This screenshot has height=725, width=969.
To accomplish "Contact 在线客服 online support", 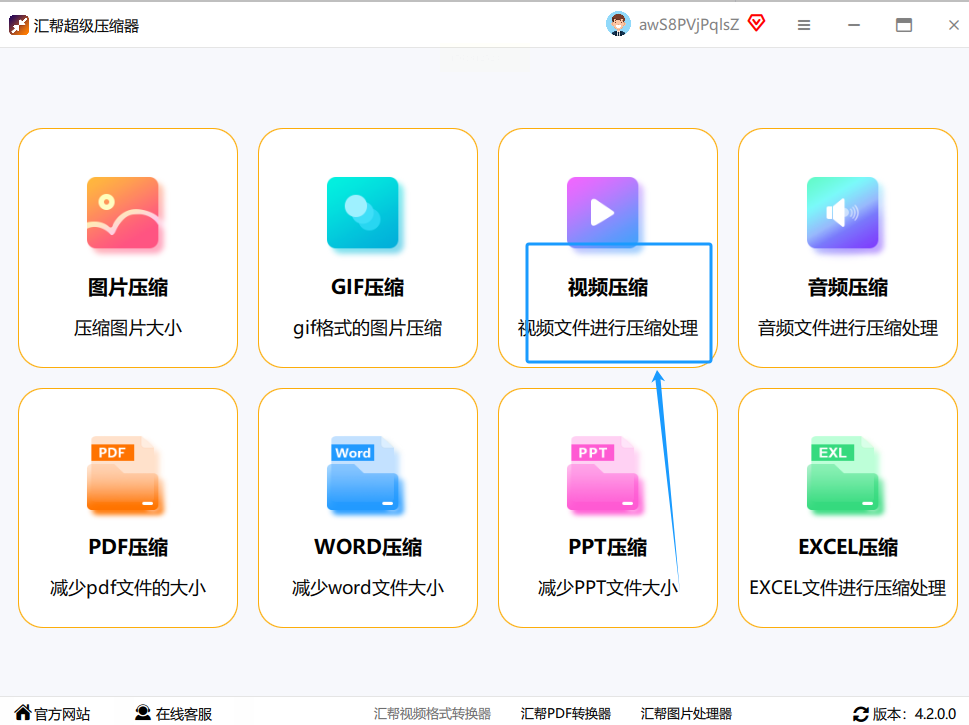I will tap(174, 714).
